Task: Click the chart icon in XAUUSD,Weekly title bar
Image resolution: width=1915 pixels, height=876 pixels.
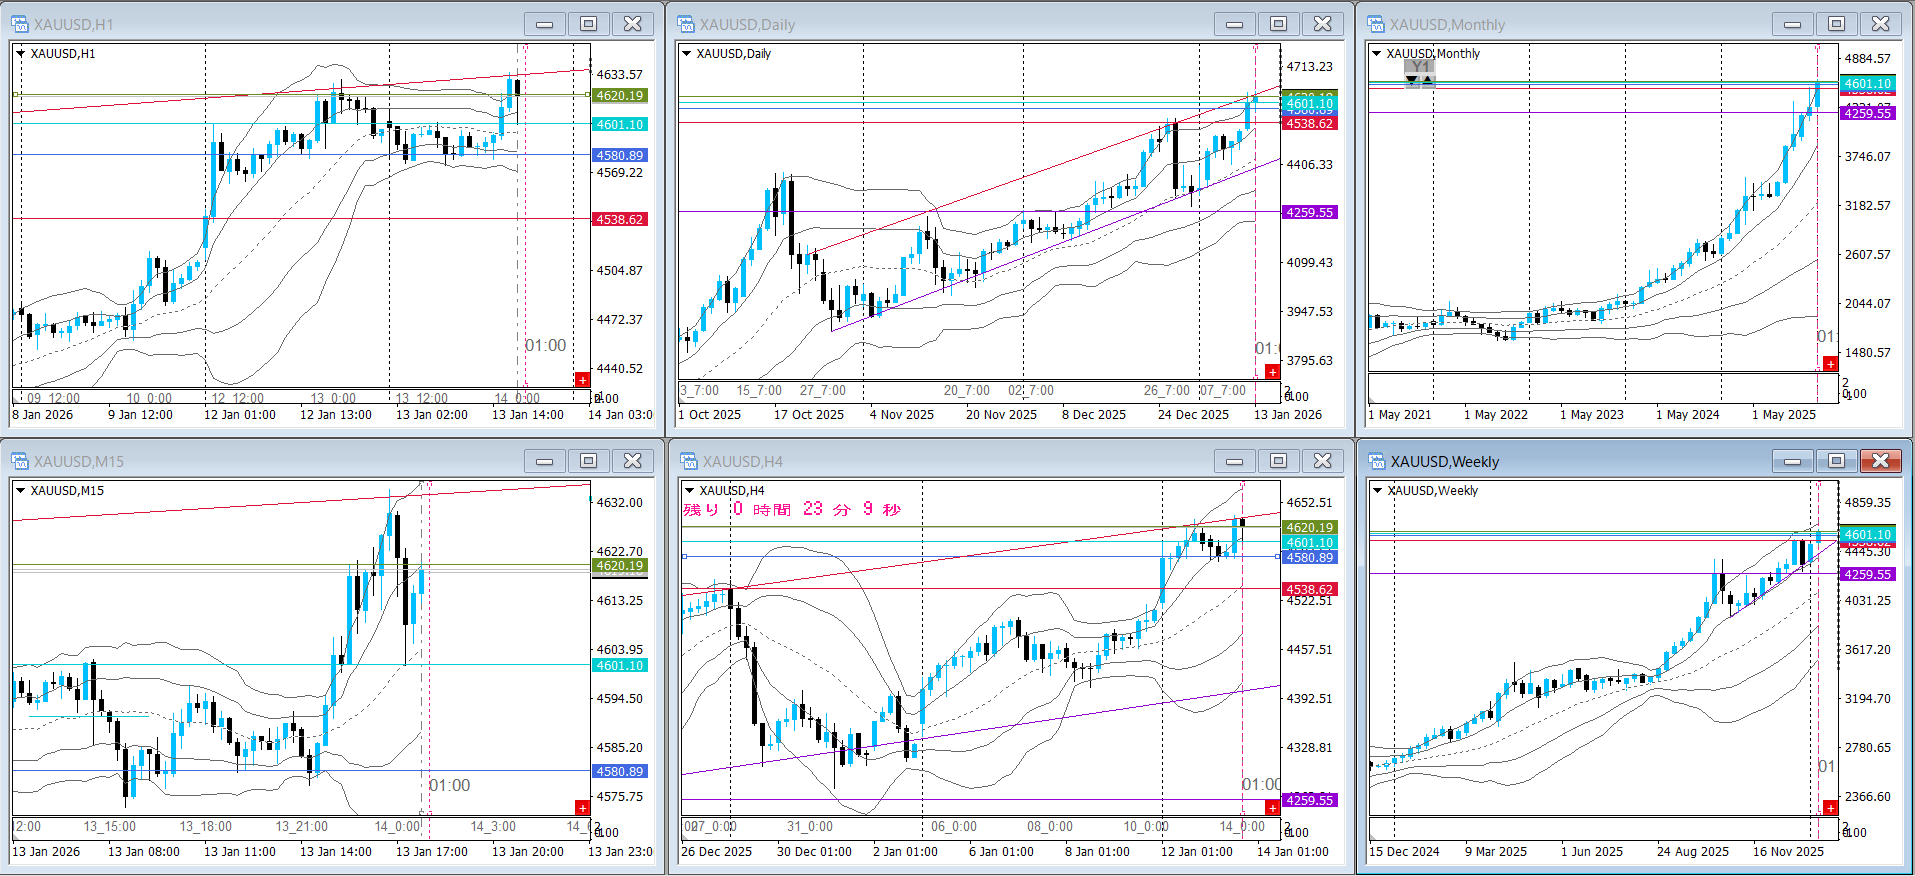Action: coord(1377,461)
